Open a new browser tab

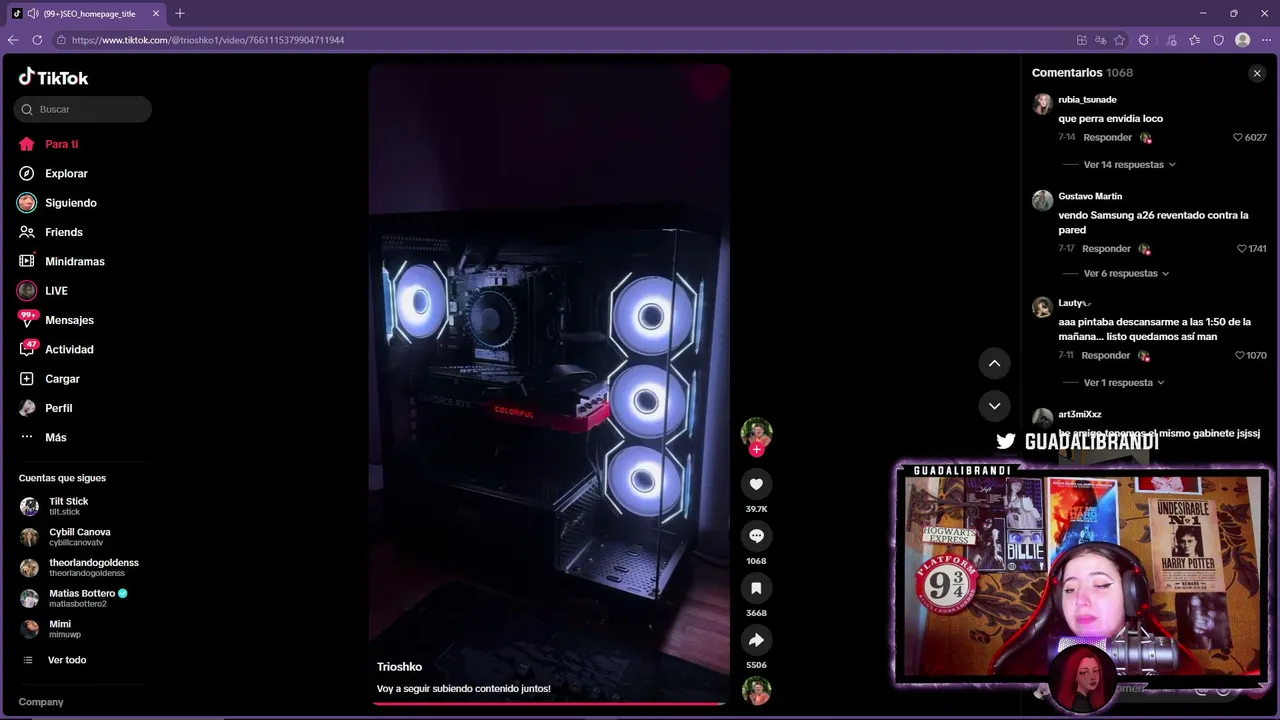(x=180, y=14)
